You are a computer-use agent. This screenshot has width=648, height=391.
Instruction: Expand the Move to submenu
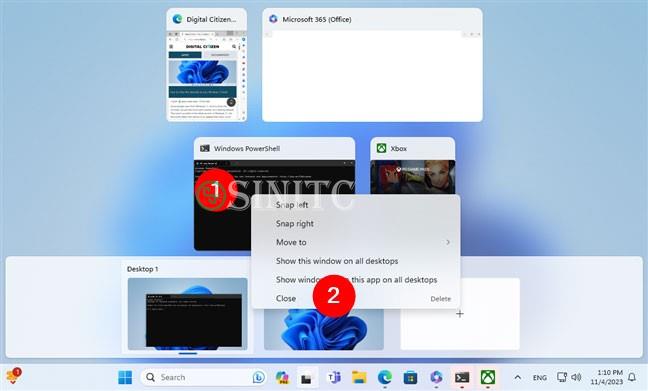click(355, 242)
